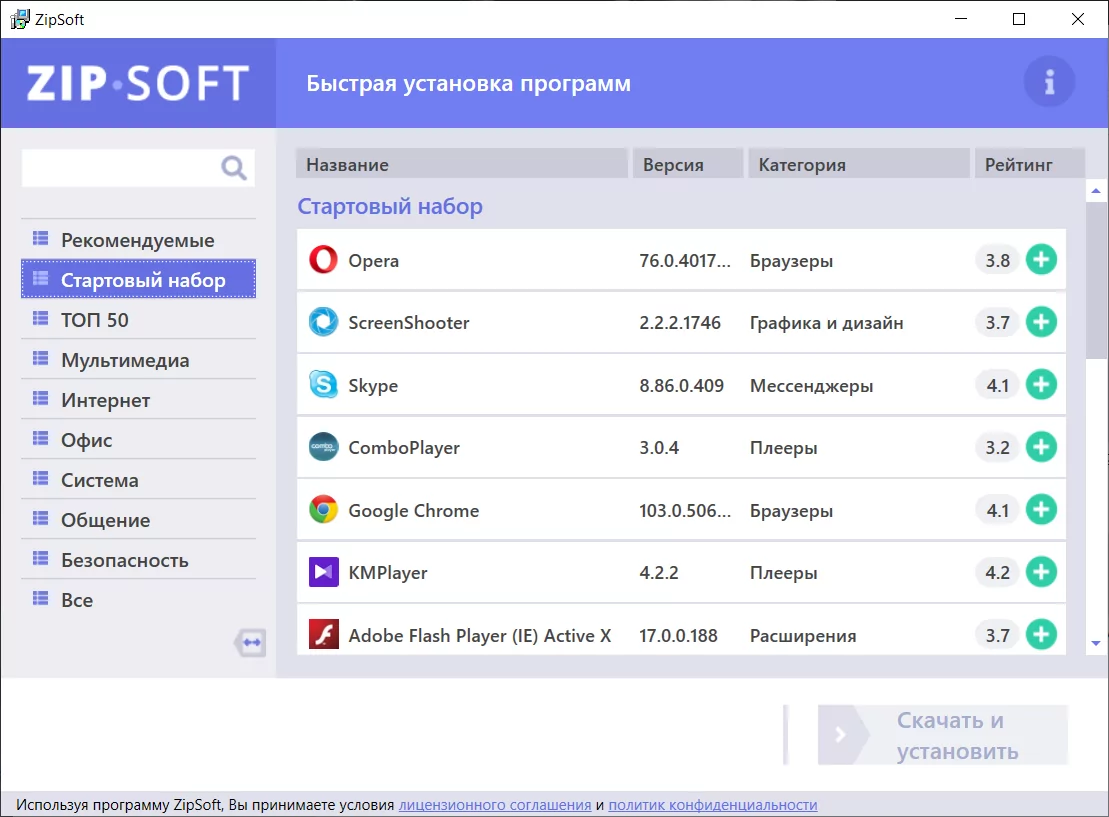
Task: Open the Офис category
Action: click(139, 440)
